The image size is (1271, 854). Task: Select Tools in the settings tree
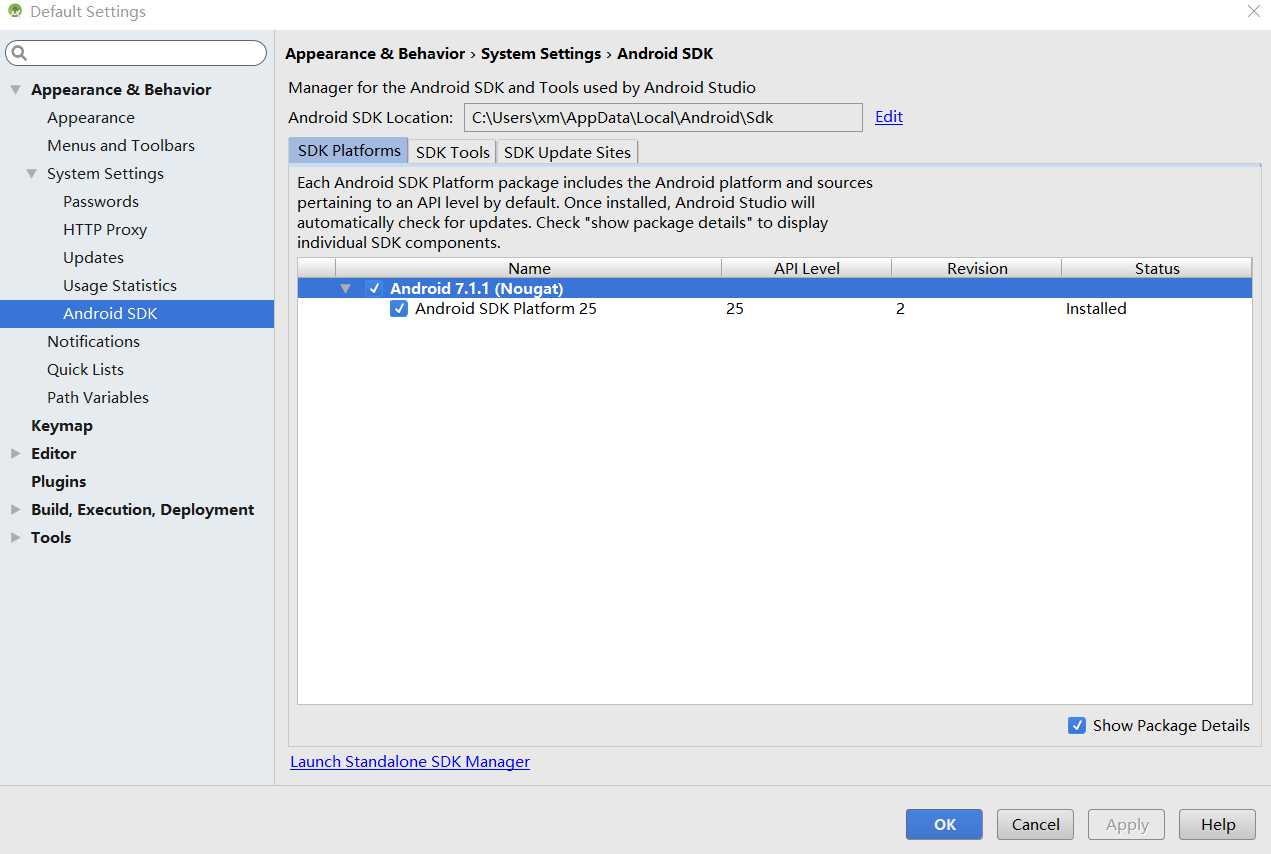coord(51,537)
